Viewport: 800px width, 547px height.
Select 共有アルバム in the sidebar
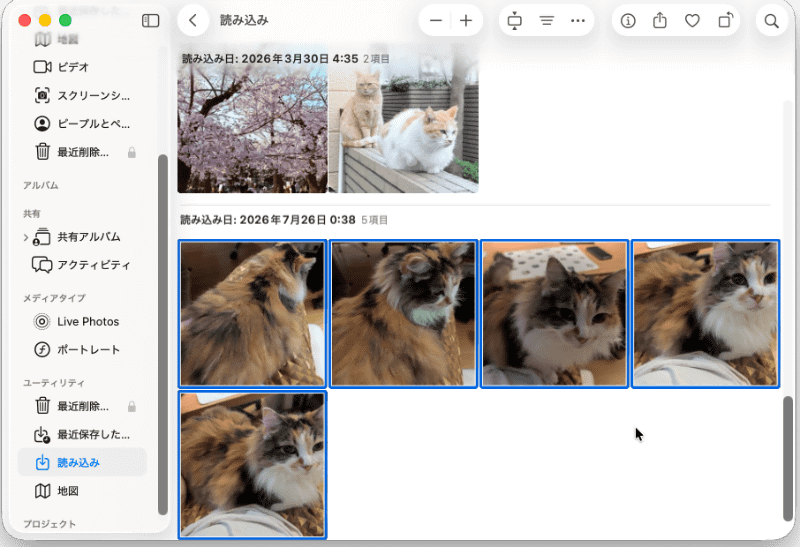[x=83, y=237]
